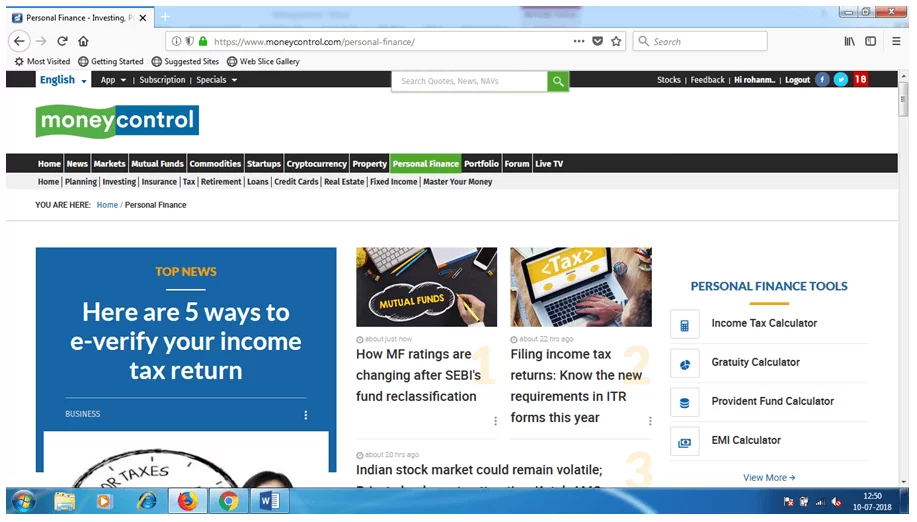The height and width of the screenshot is (522, 917).
Task: Bookmark this page with the star icon
Action: 616,42
